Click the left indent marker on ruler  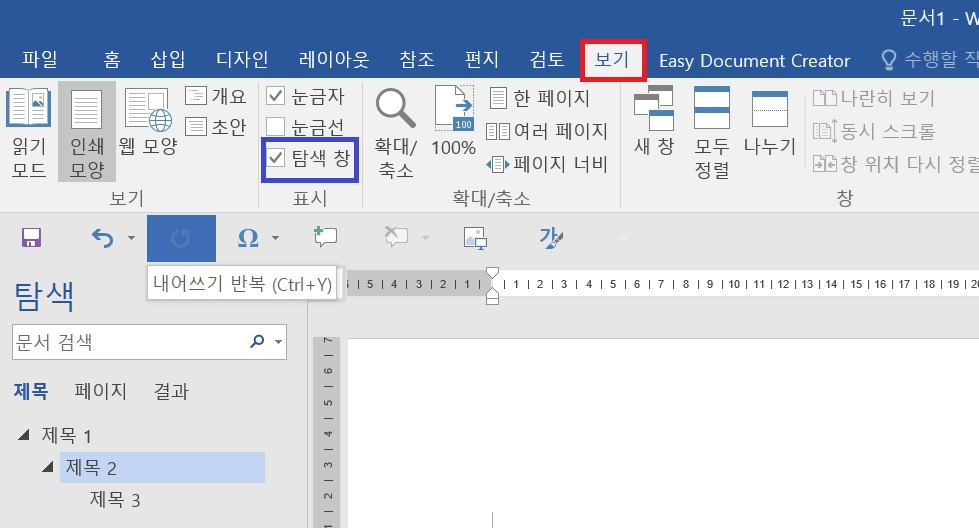coord(493,300)
